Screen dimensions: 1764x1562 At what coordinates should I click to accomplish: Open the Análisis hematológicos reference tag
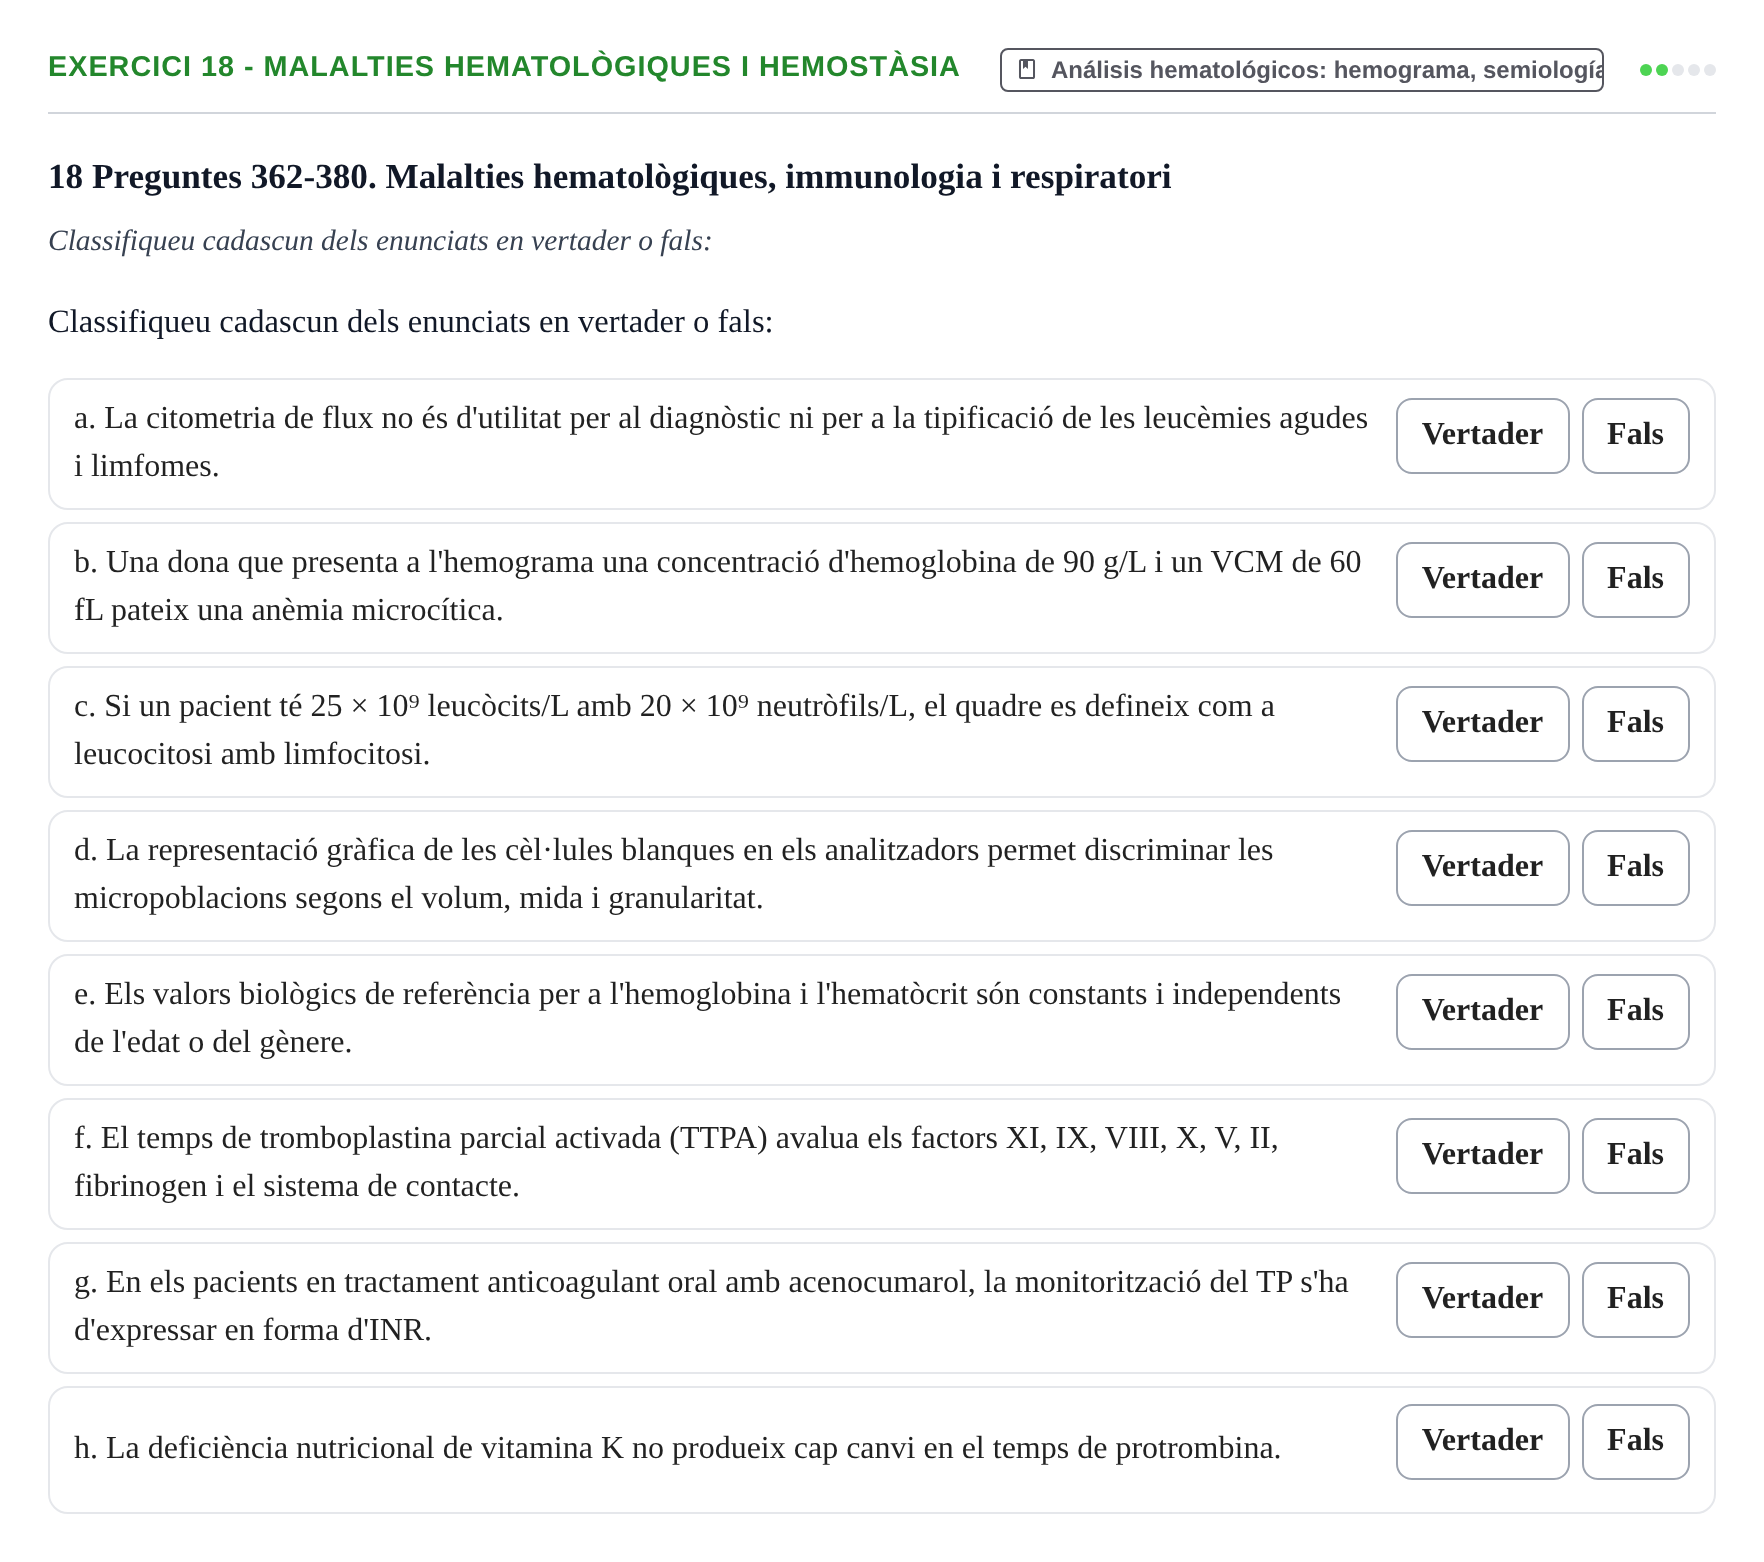click(1301, 70)
